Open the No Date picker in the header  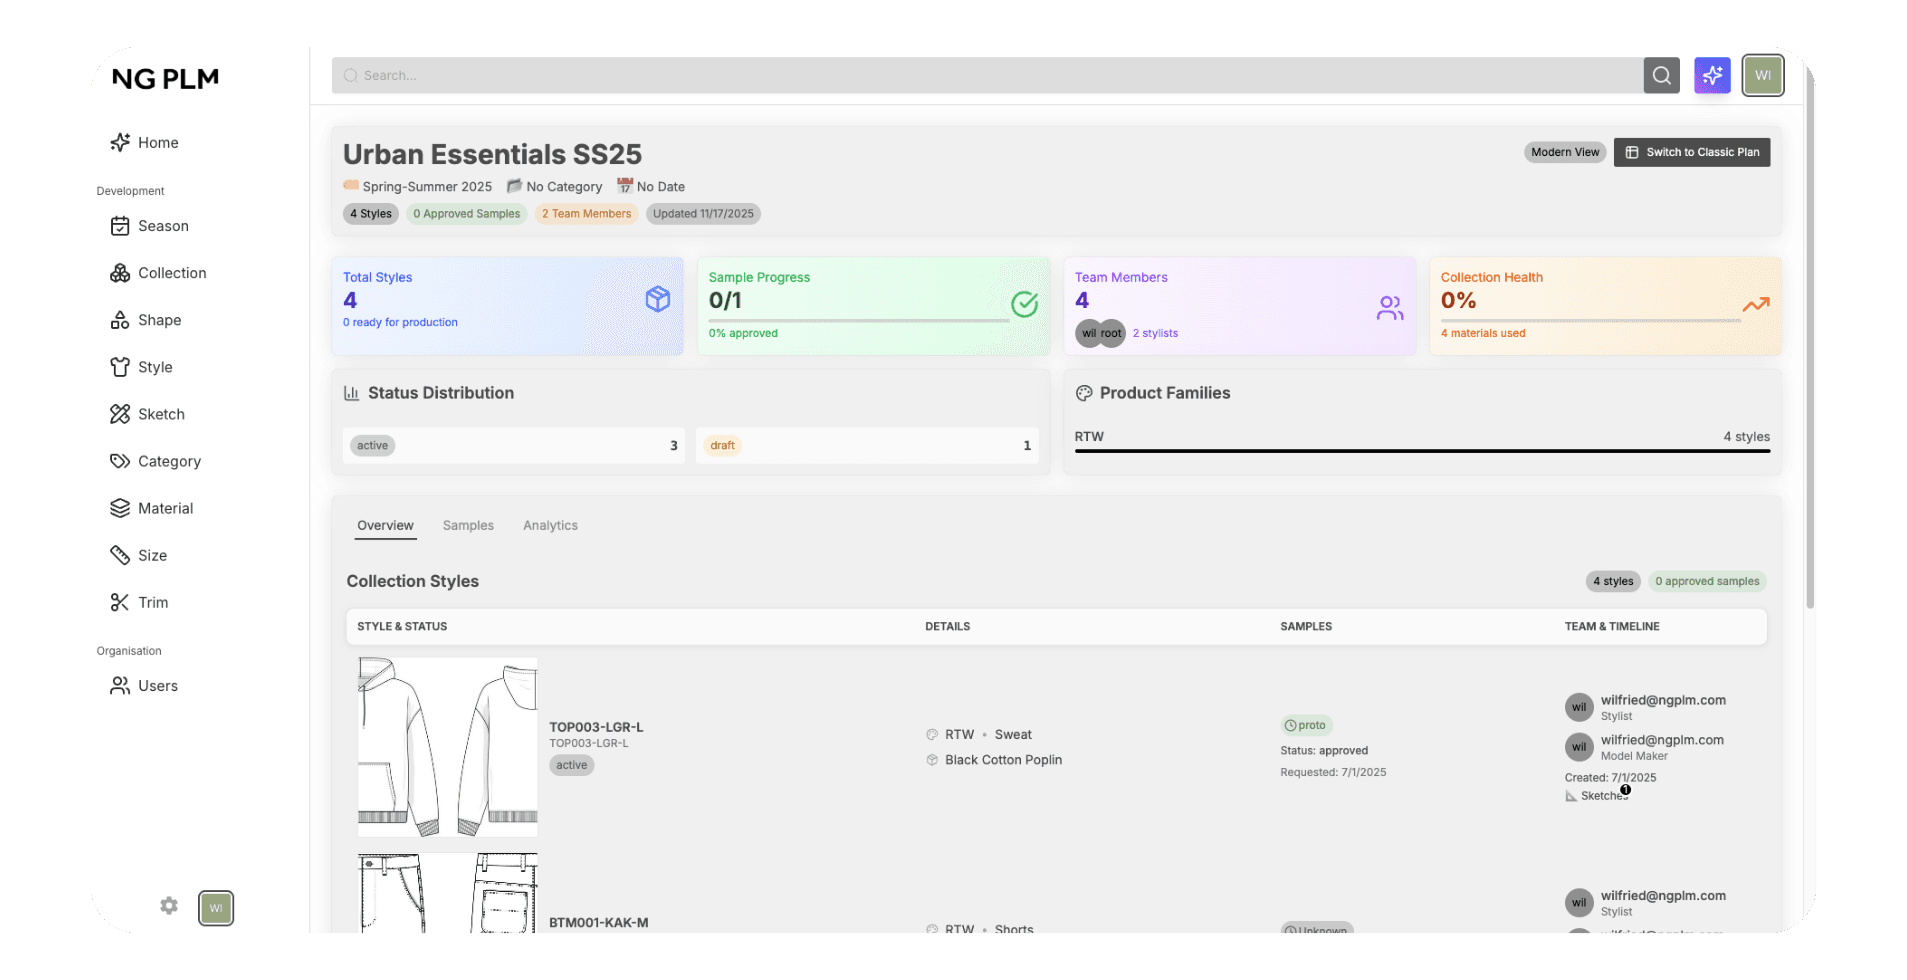[x=660, y=186]
